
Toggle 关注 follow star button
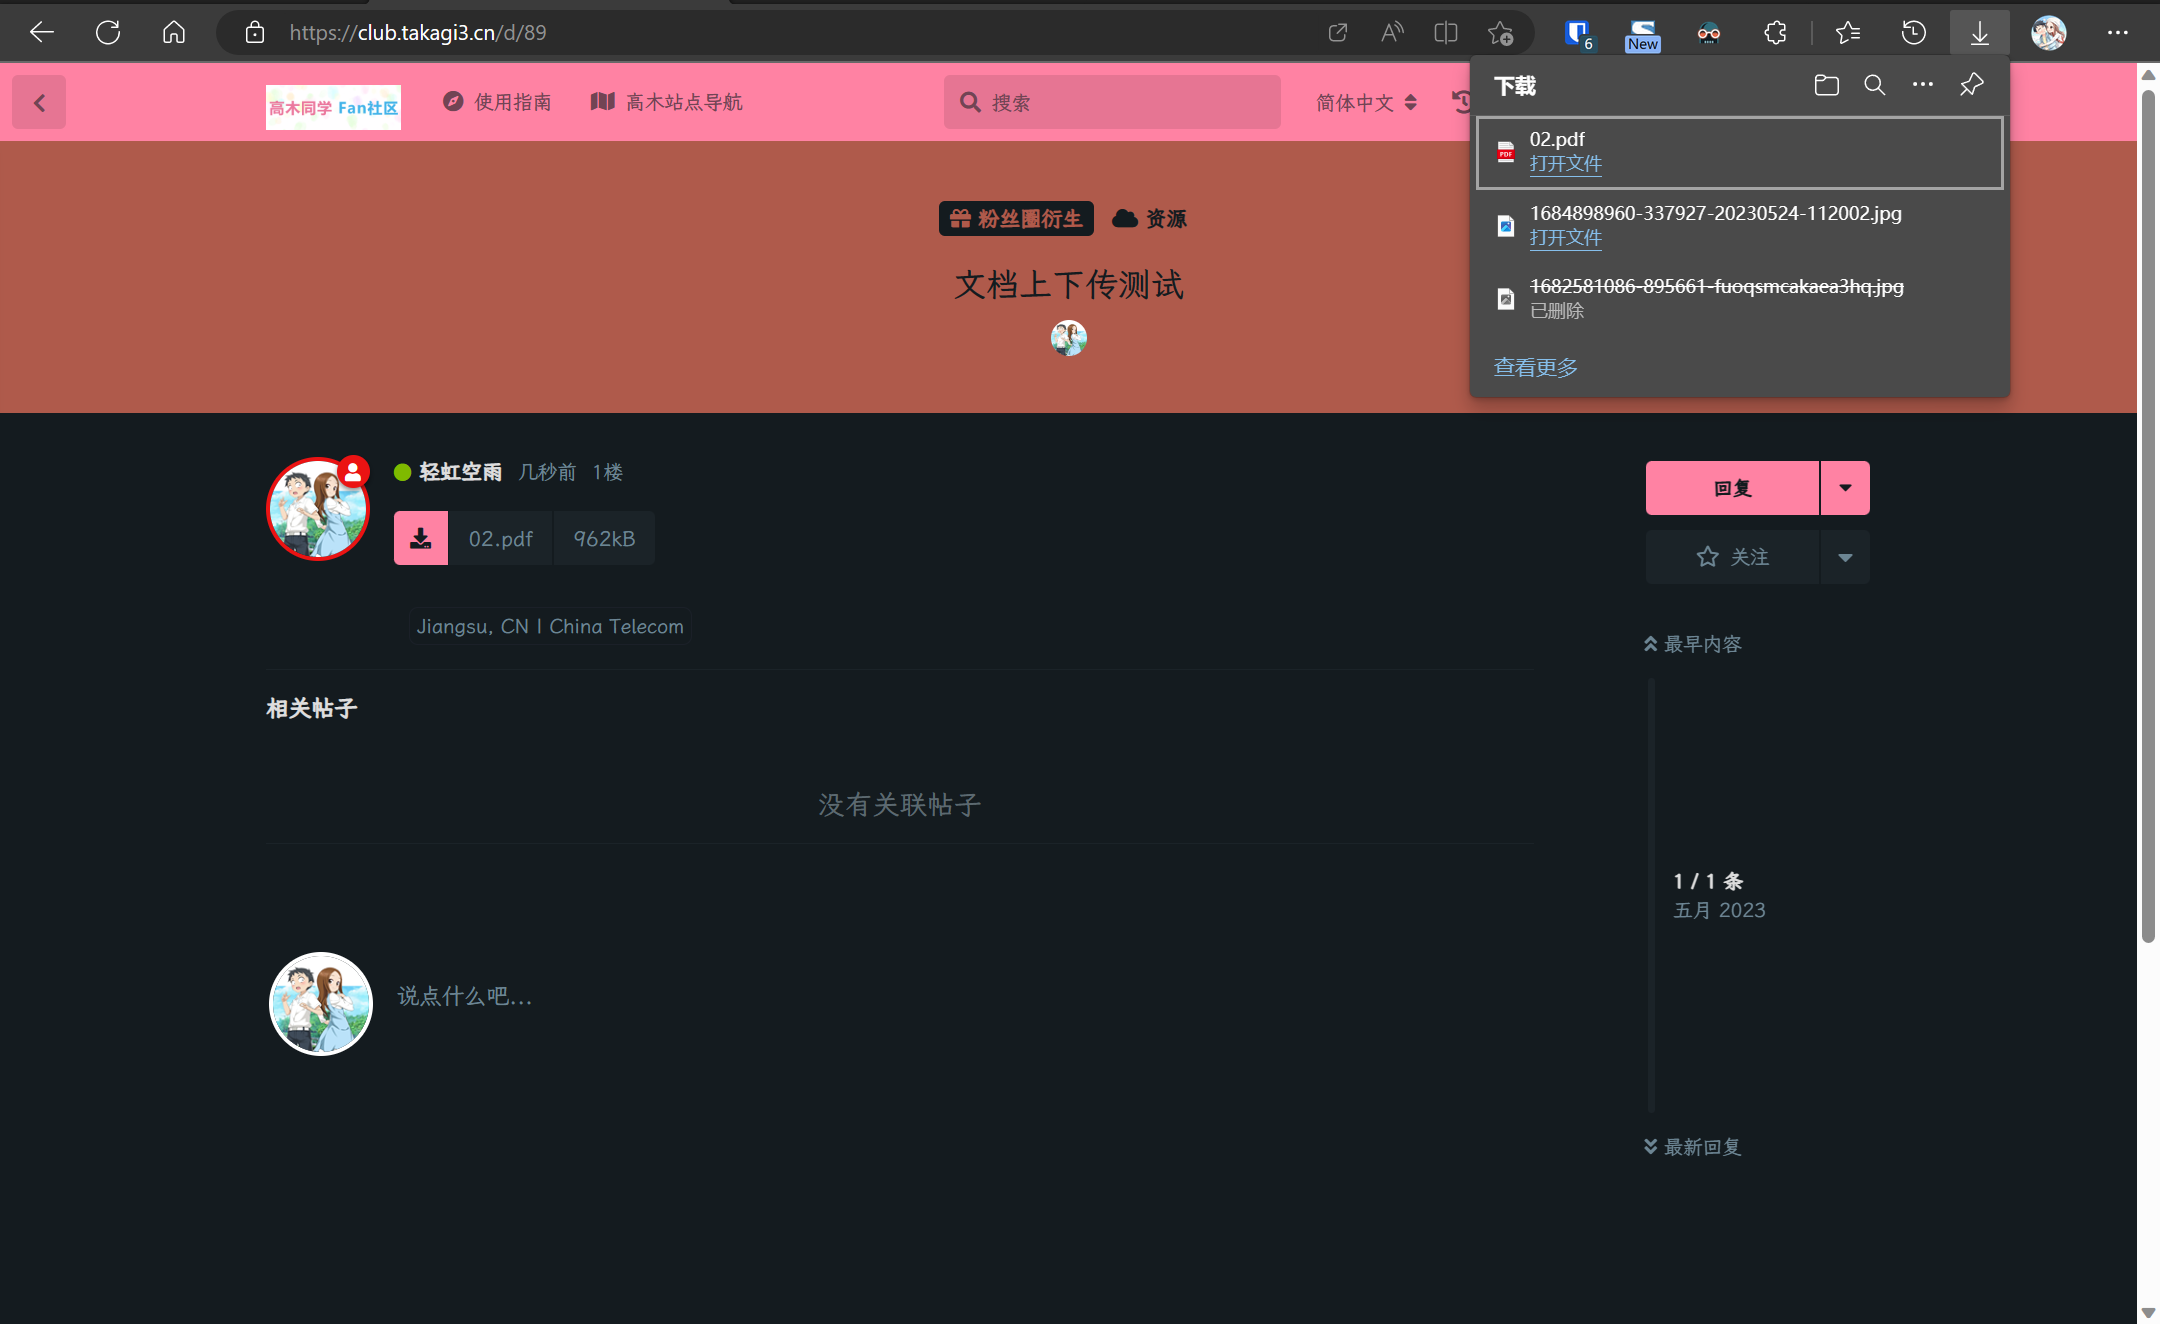1732,557
